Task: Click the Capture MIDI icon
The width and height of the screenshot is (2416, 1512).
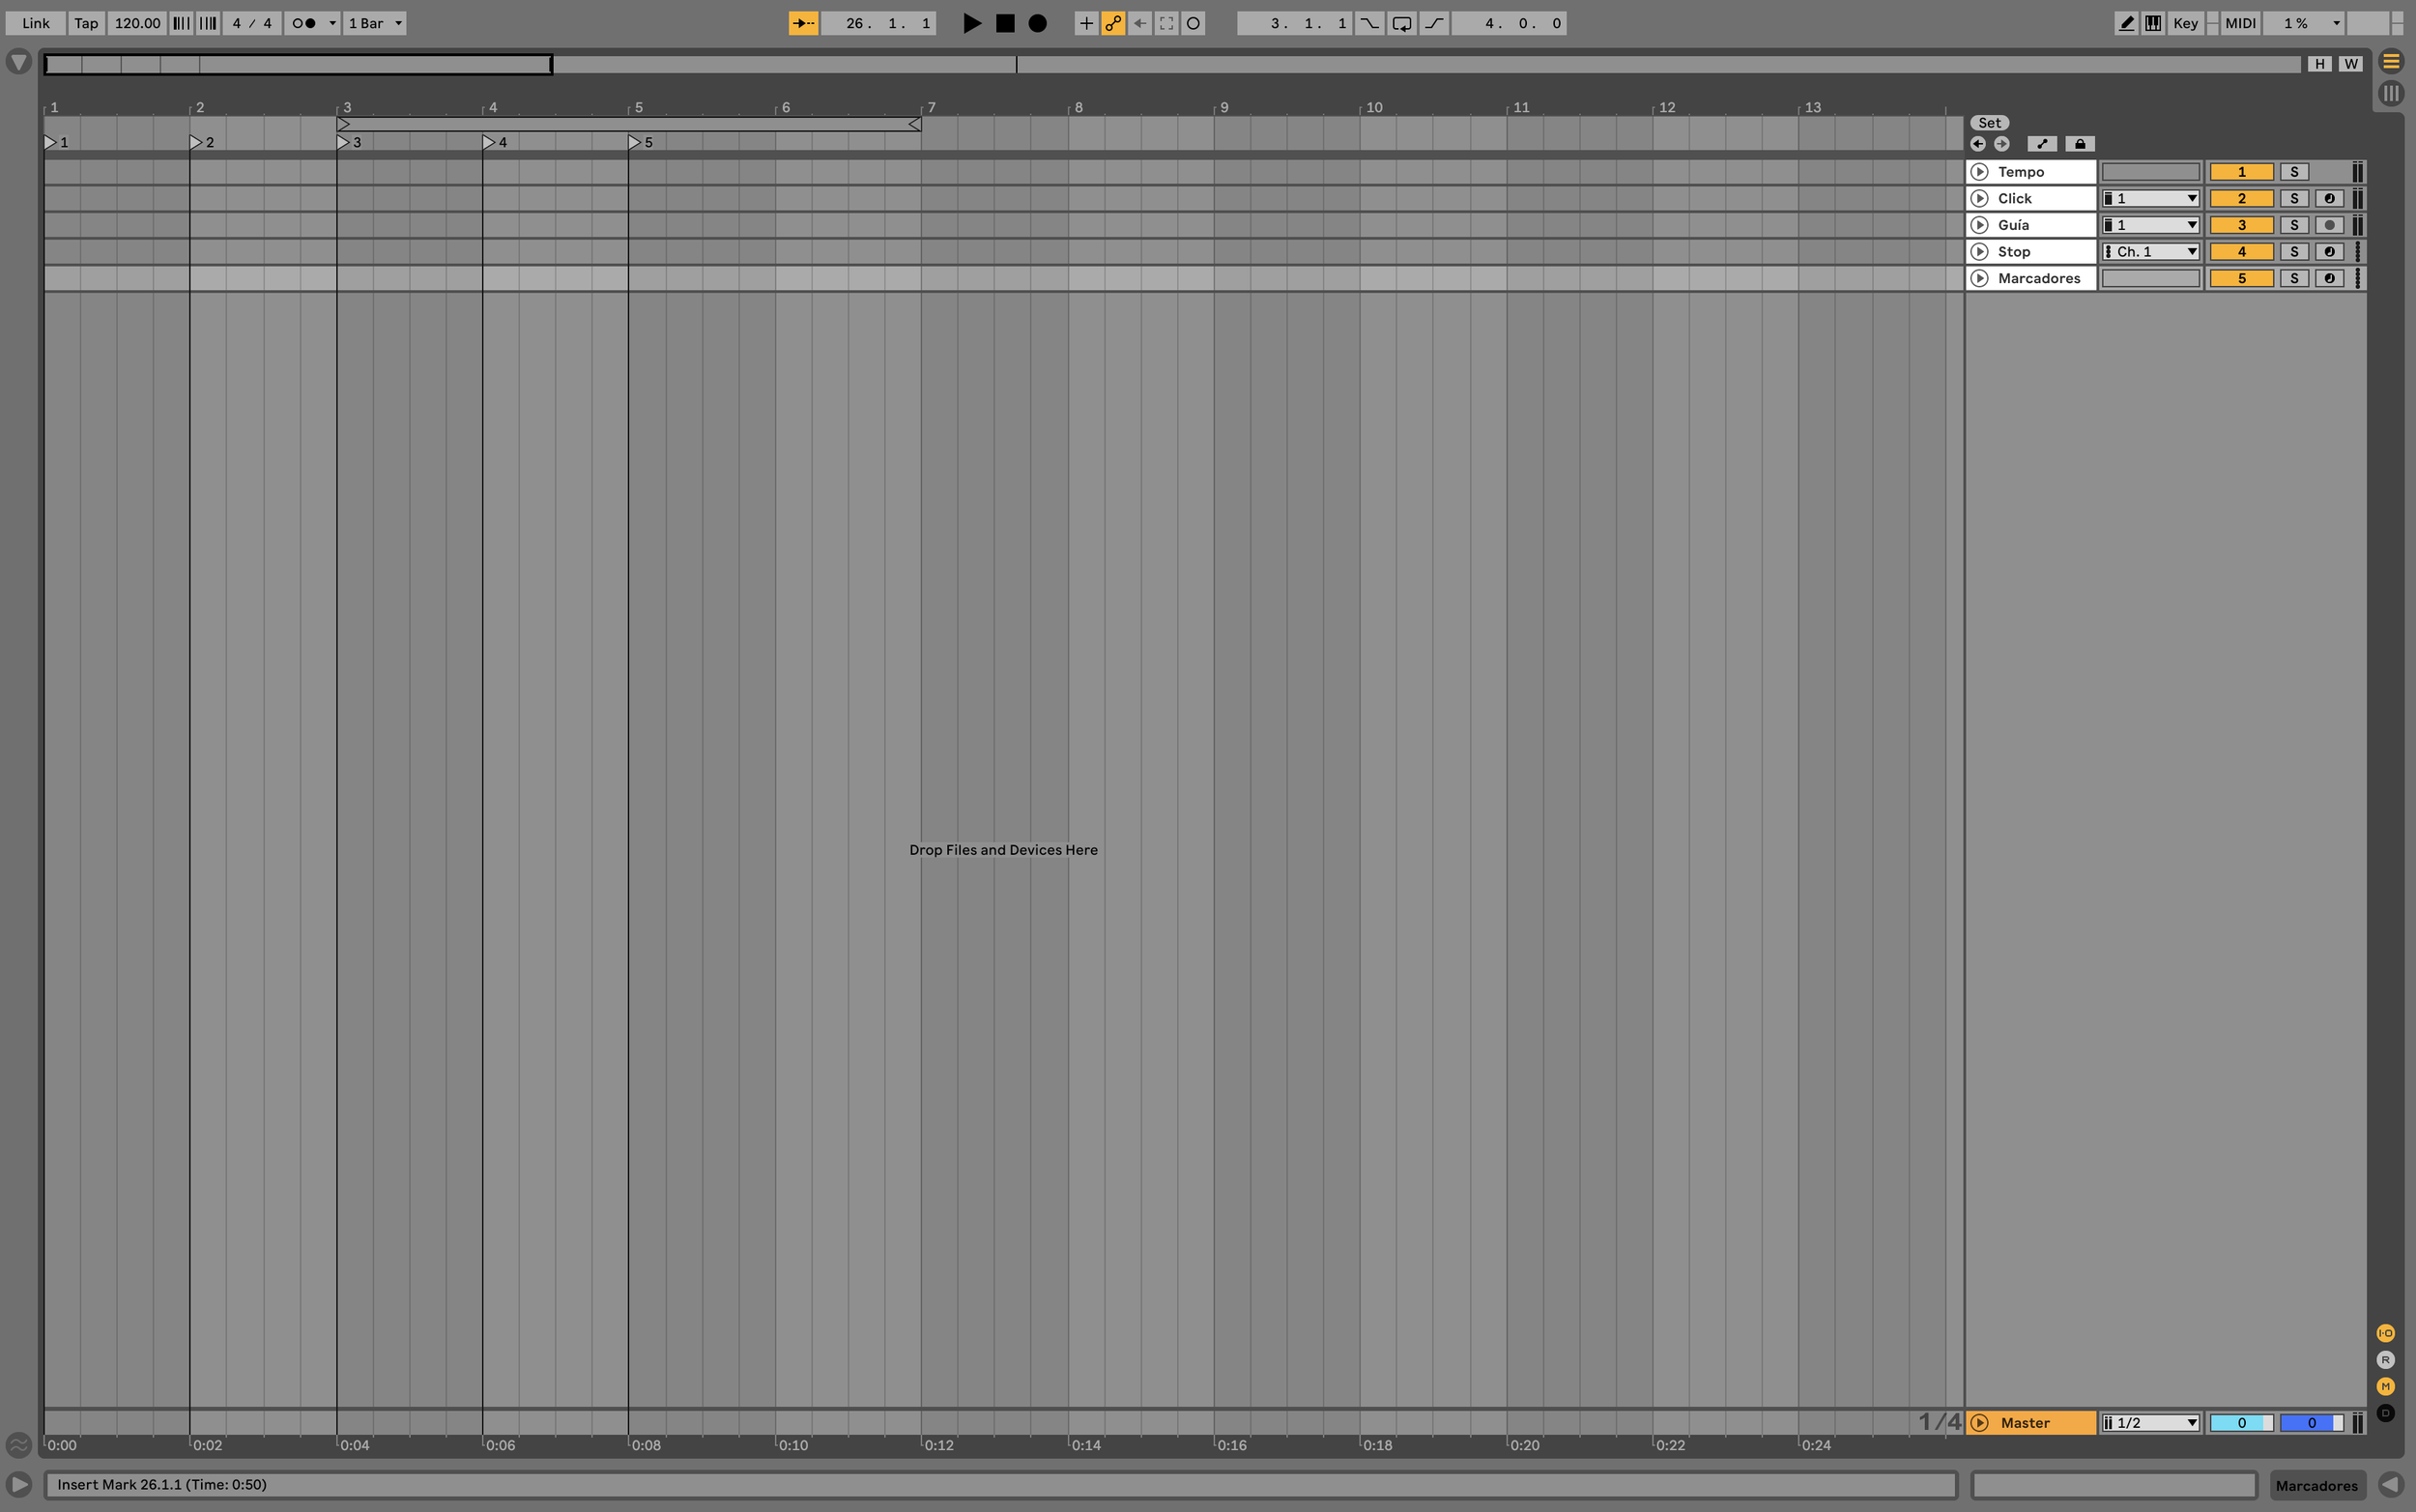Action: [x=1167, y=23]
